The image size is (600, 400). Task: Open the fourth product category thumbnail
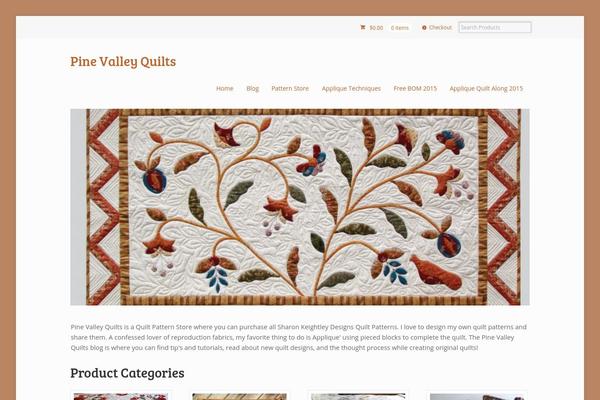[x=477, y=396]
